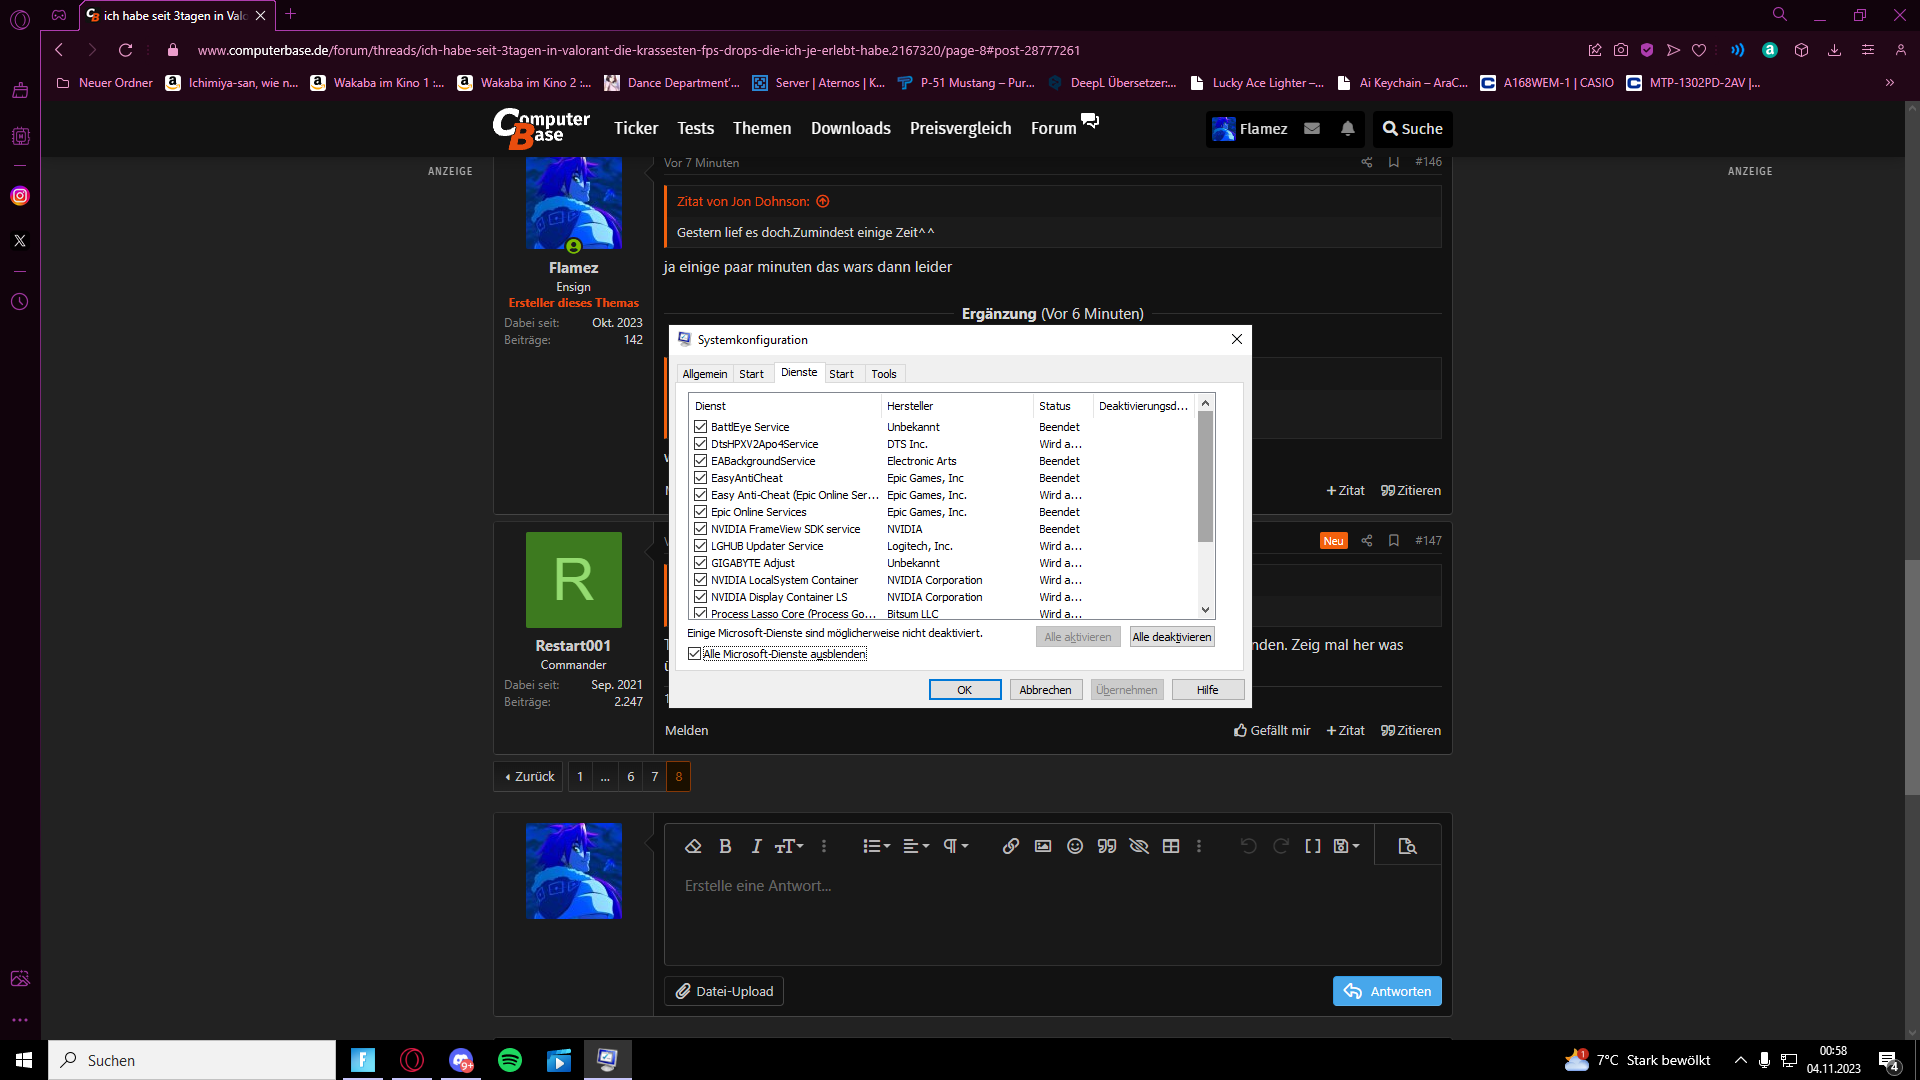Click the bold formatting icon in editor
The width and height of the screenshot is (1920, 1080).
(725, 847)
